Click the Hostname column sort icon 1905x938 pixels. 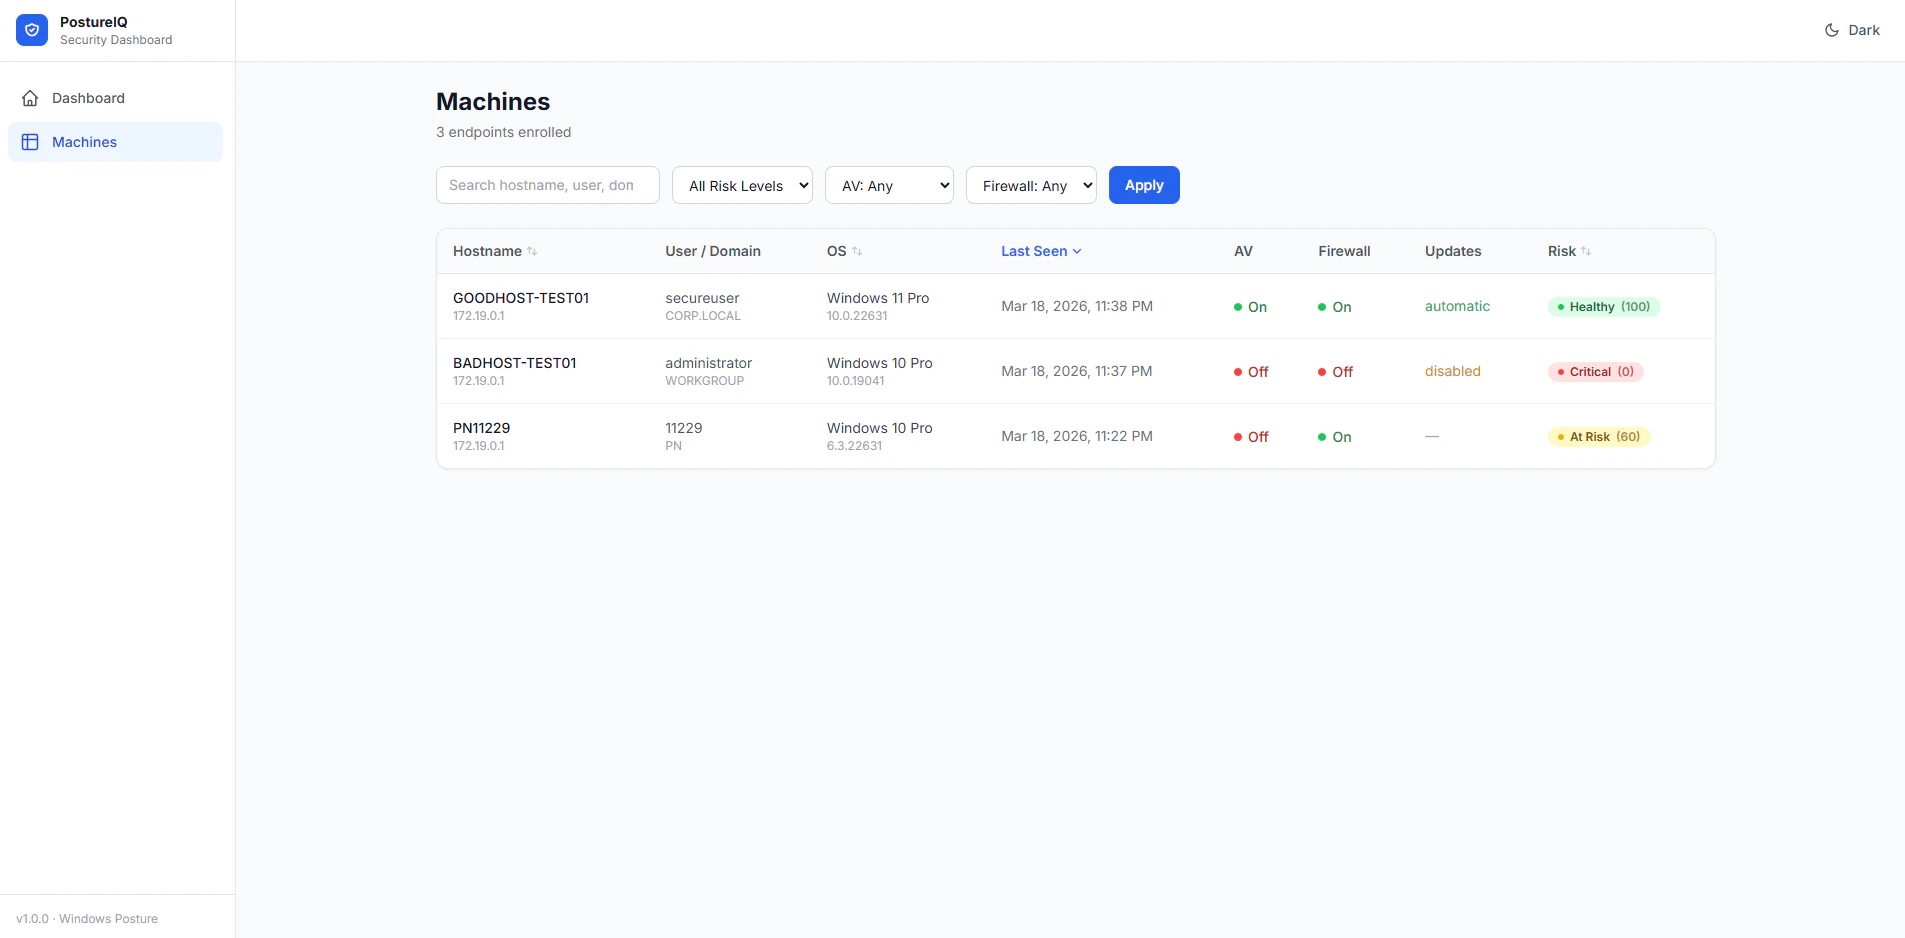[x=532, y=251]
